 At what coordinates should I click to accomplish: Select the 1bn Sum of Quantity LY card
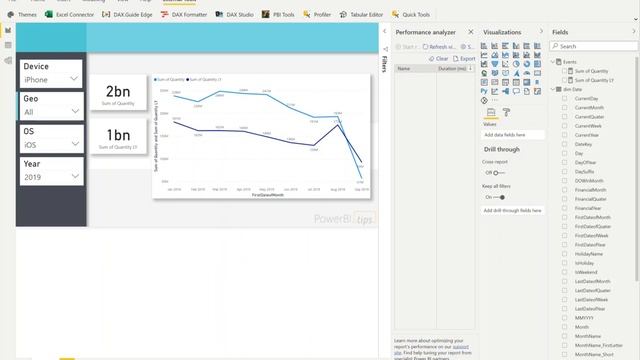(118, 136)
